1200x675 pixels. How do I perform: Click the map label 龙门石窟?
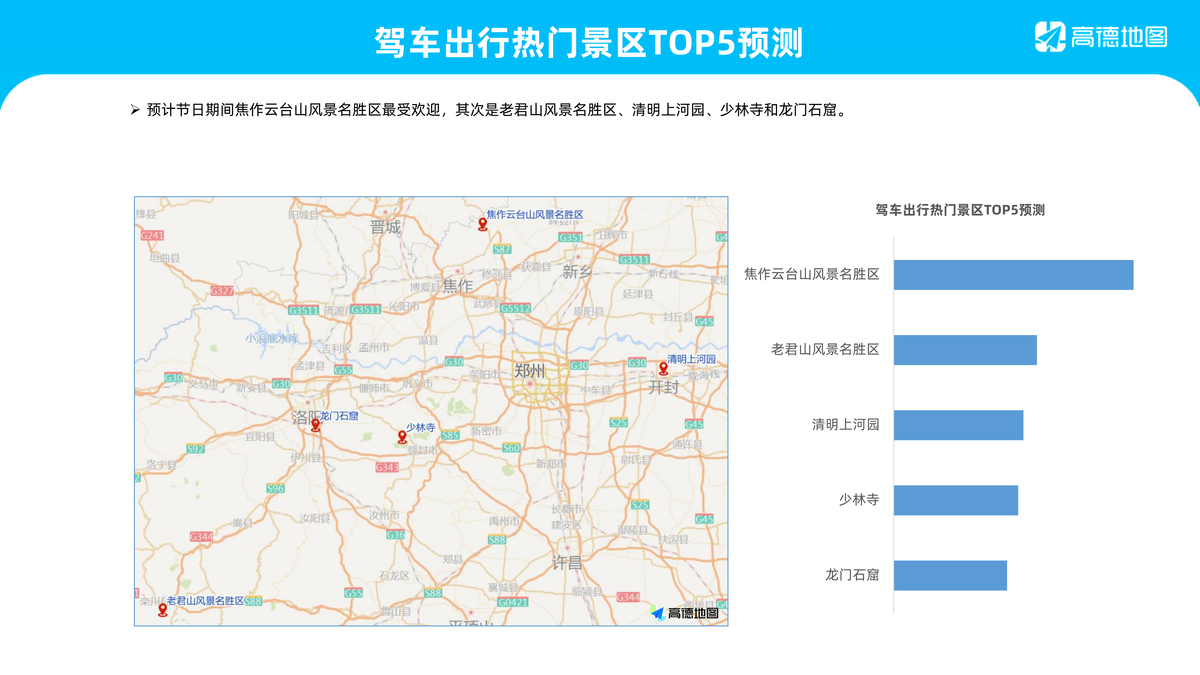(x=339, y=415)
